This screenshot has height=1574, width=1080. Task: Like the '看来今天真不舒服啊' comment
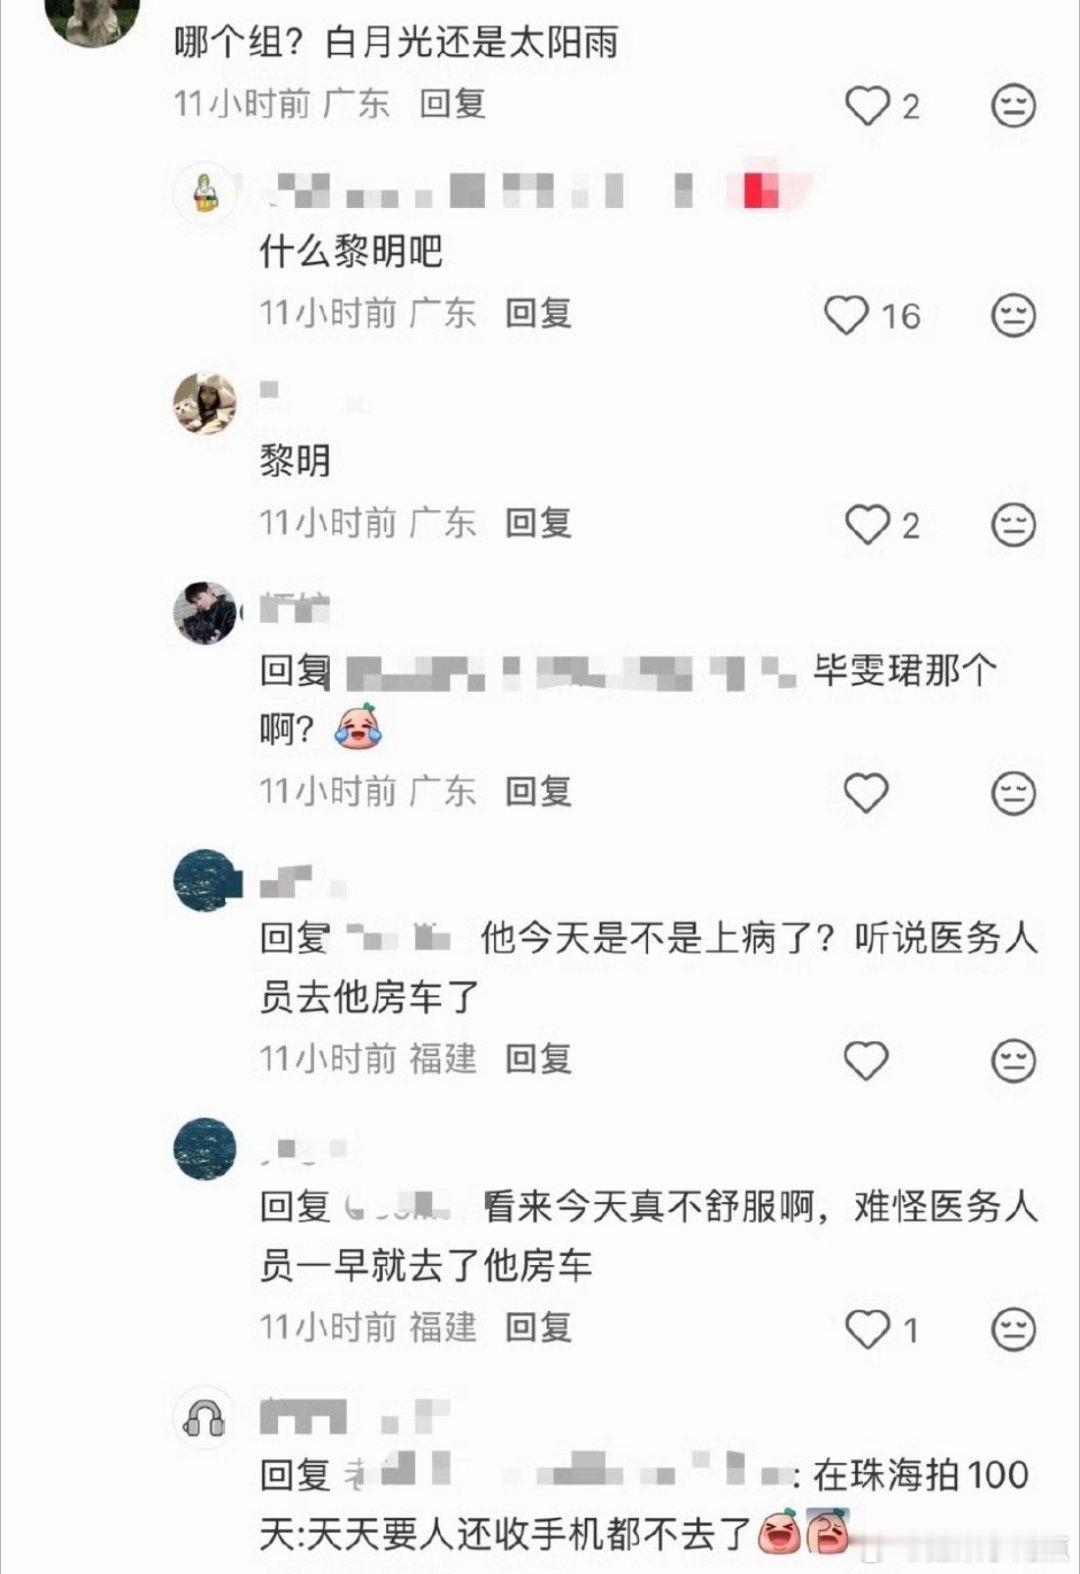(867, 1329)
